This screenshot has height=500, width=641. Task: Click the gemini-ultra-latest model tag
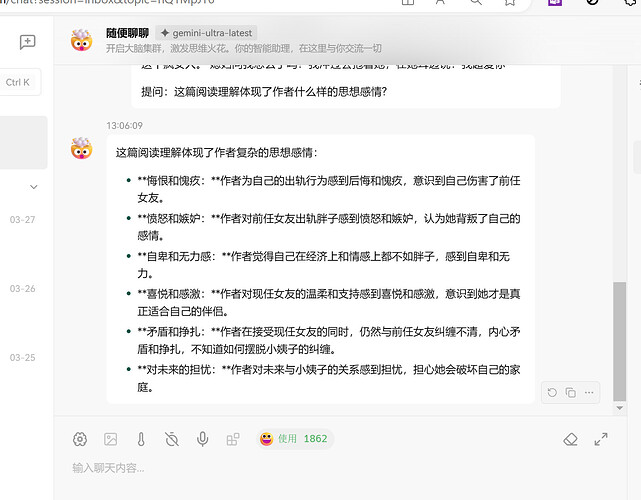tap(206, 33)
